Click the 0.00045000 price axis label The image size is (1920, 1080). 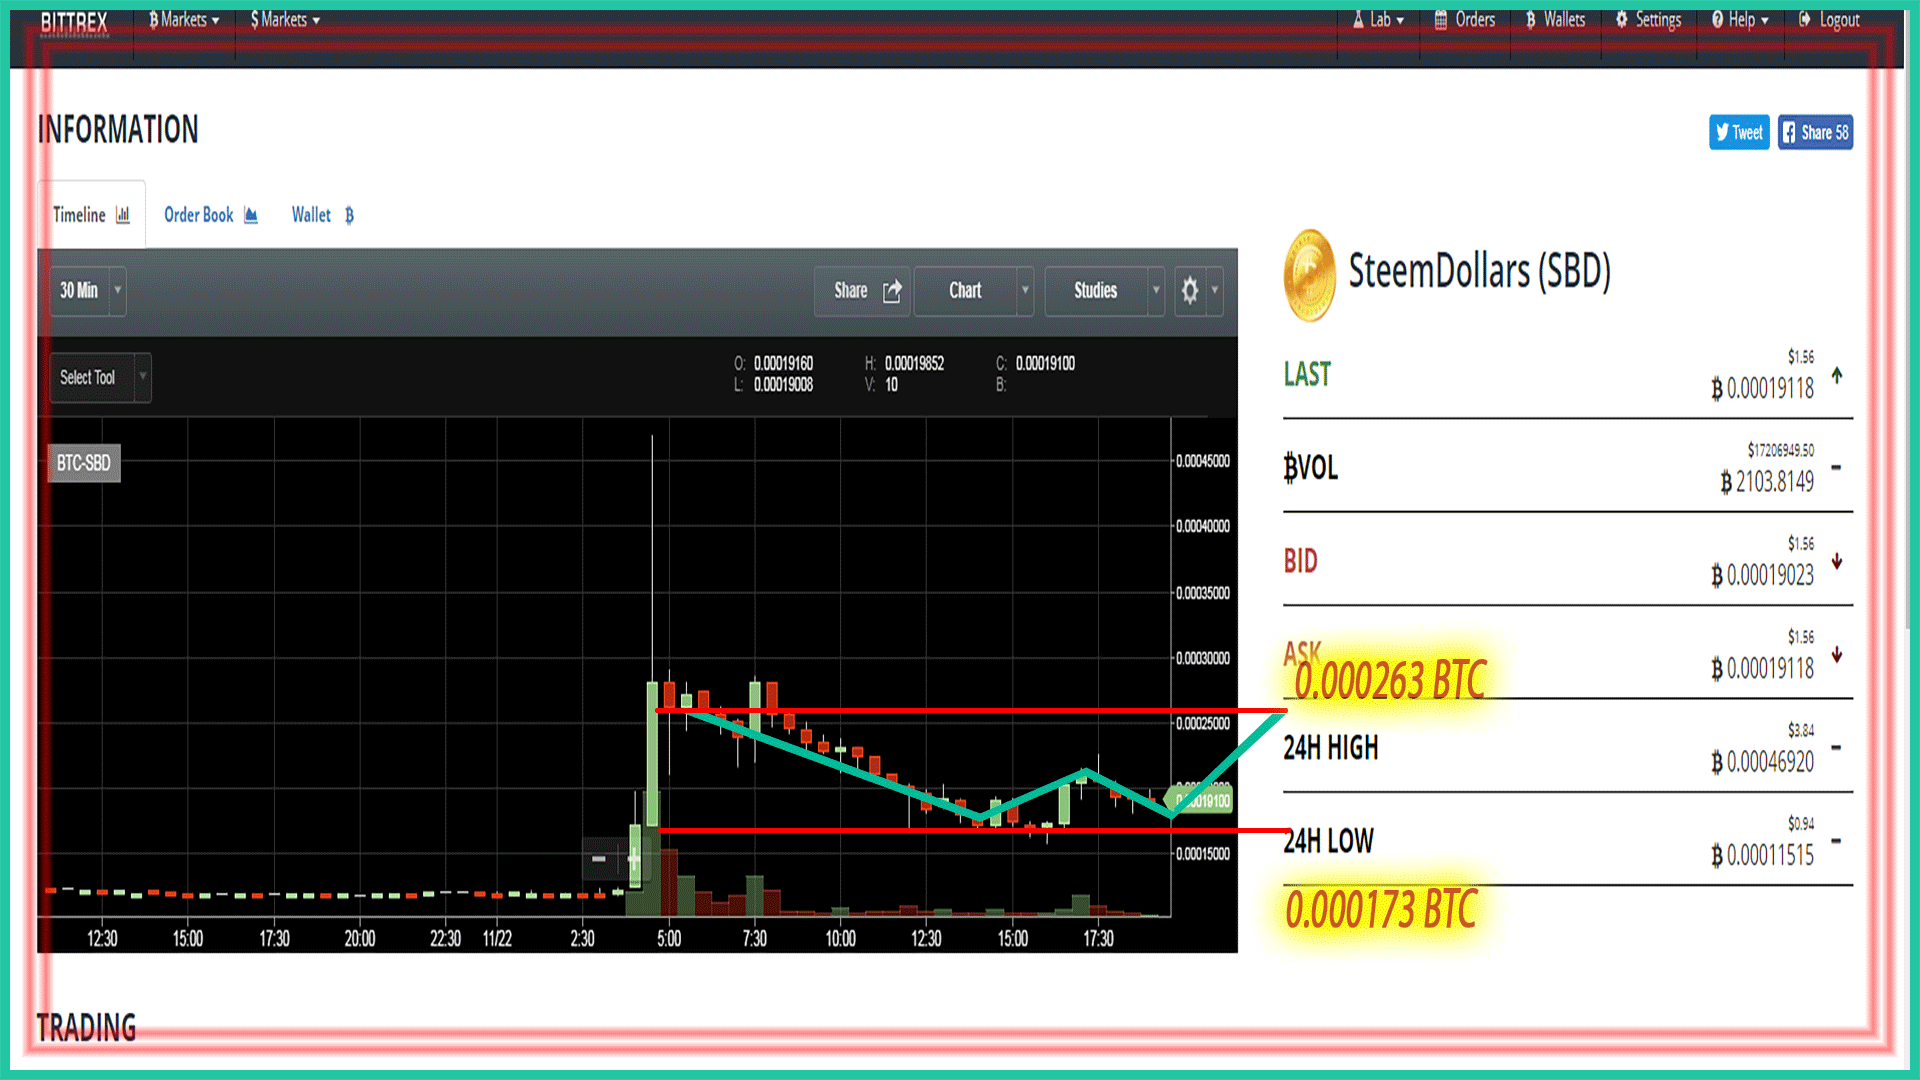tap(1203, 461)
